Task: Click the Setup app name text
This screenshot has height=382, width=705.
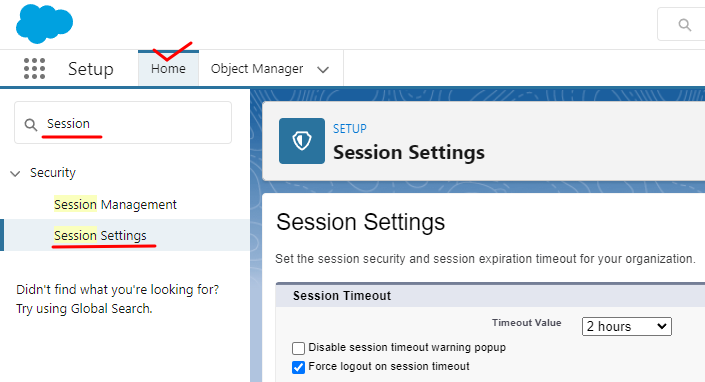Action: tap(91, 69)
